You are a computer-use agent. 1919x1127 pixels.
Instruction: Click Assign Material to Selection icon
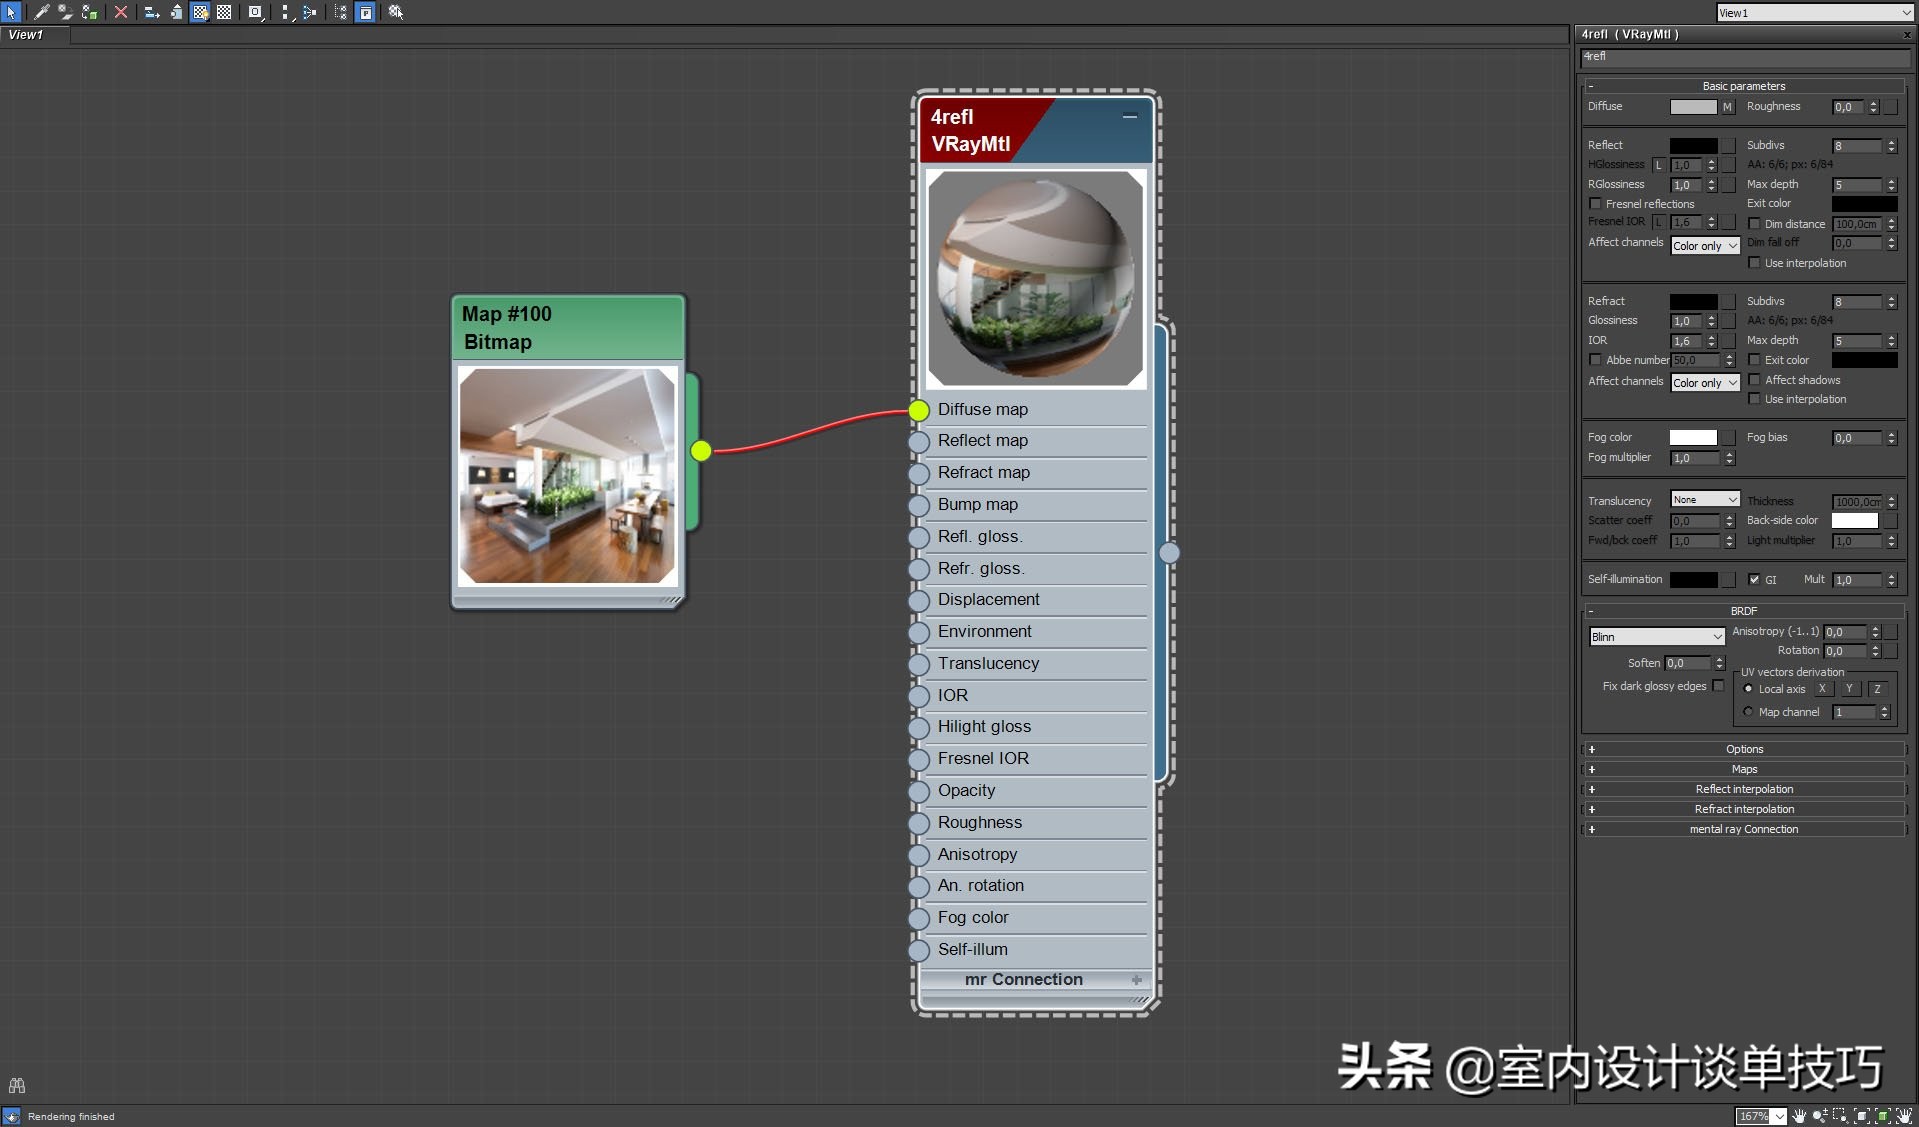click(x=89, y=12)
